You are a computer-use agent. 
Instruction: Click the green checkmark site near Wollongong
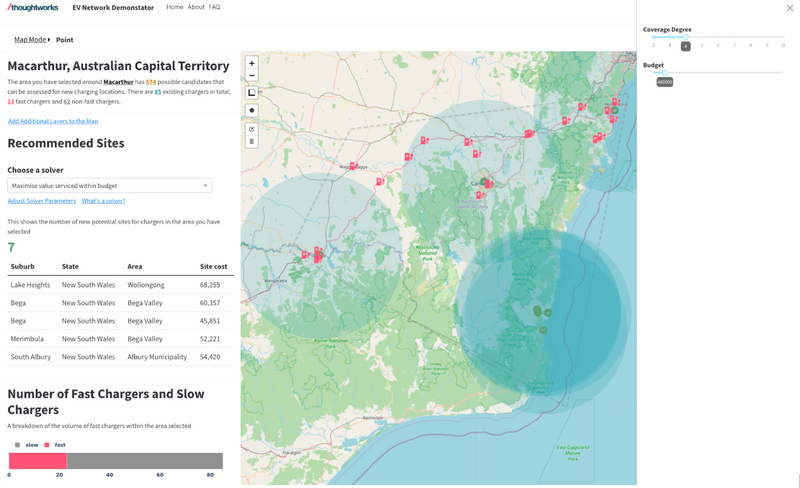615,110
